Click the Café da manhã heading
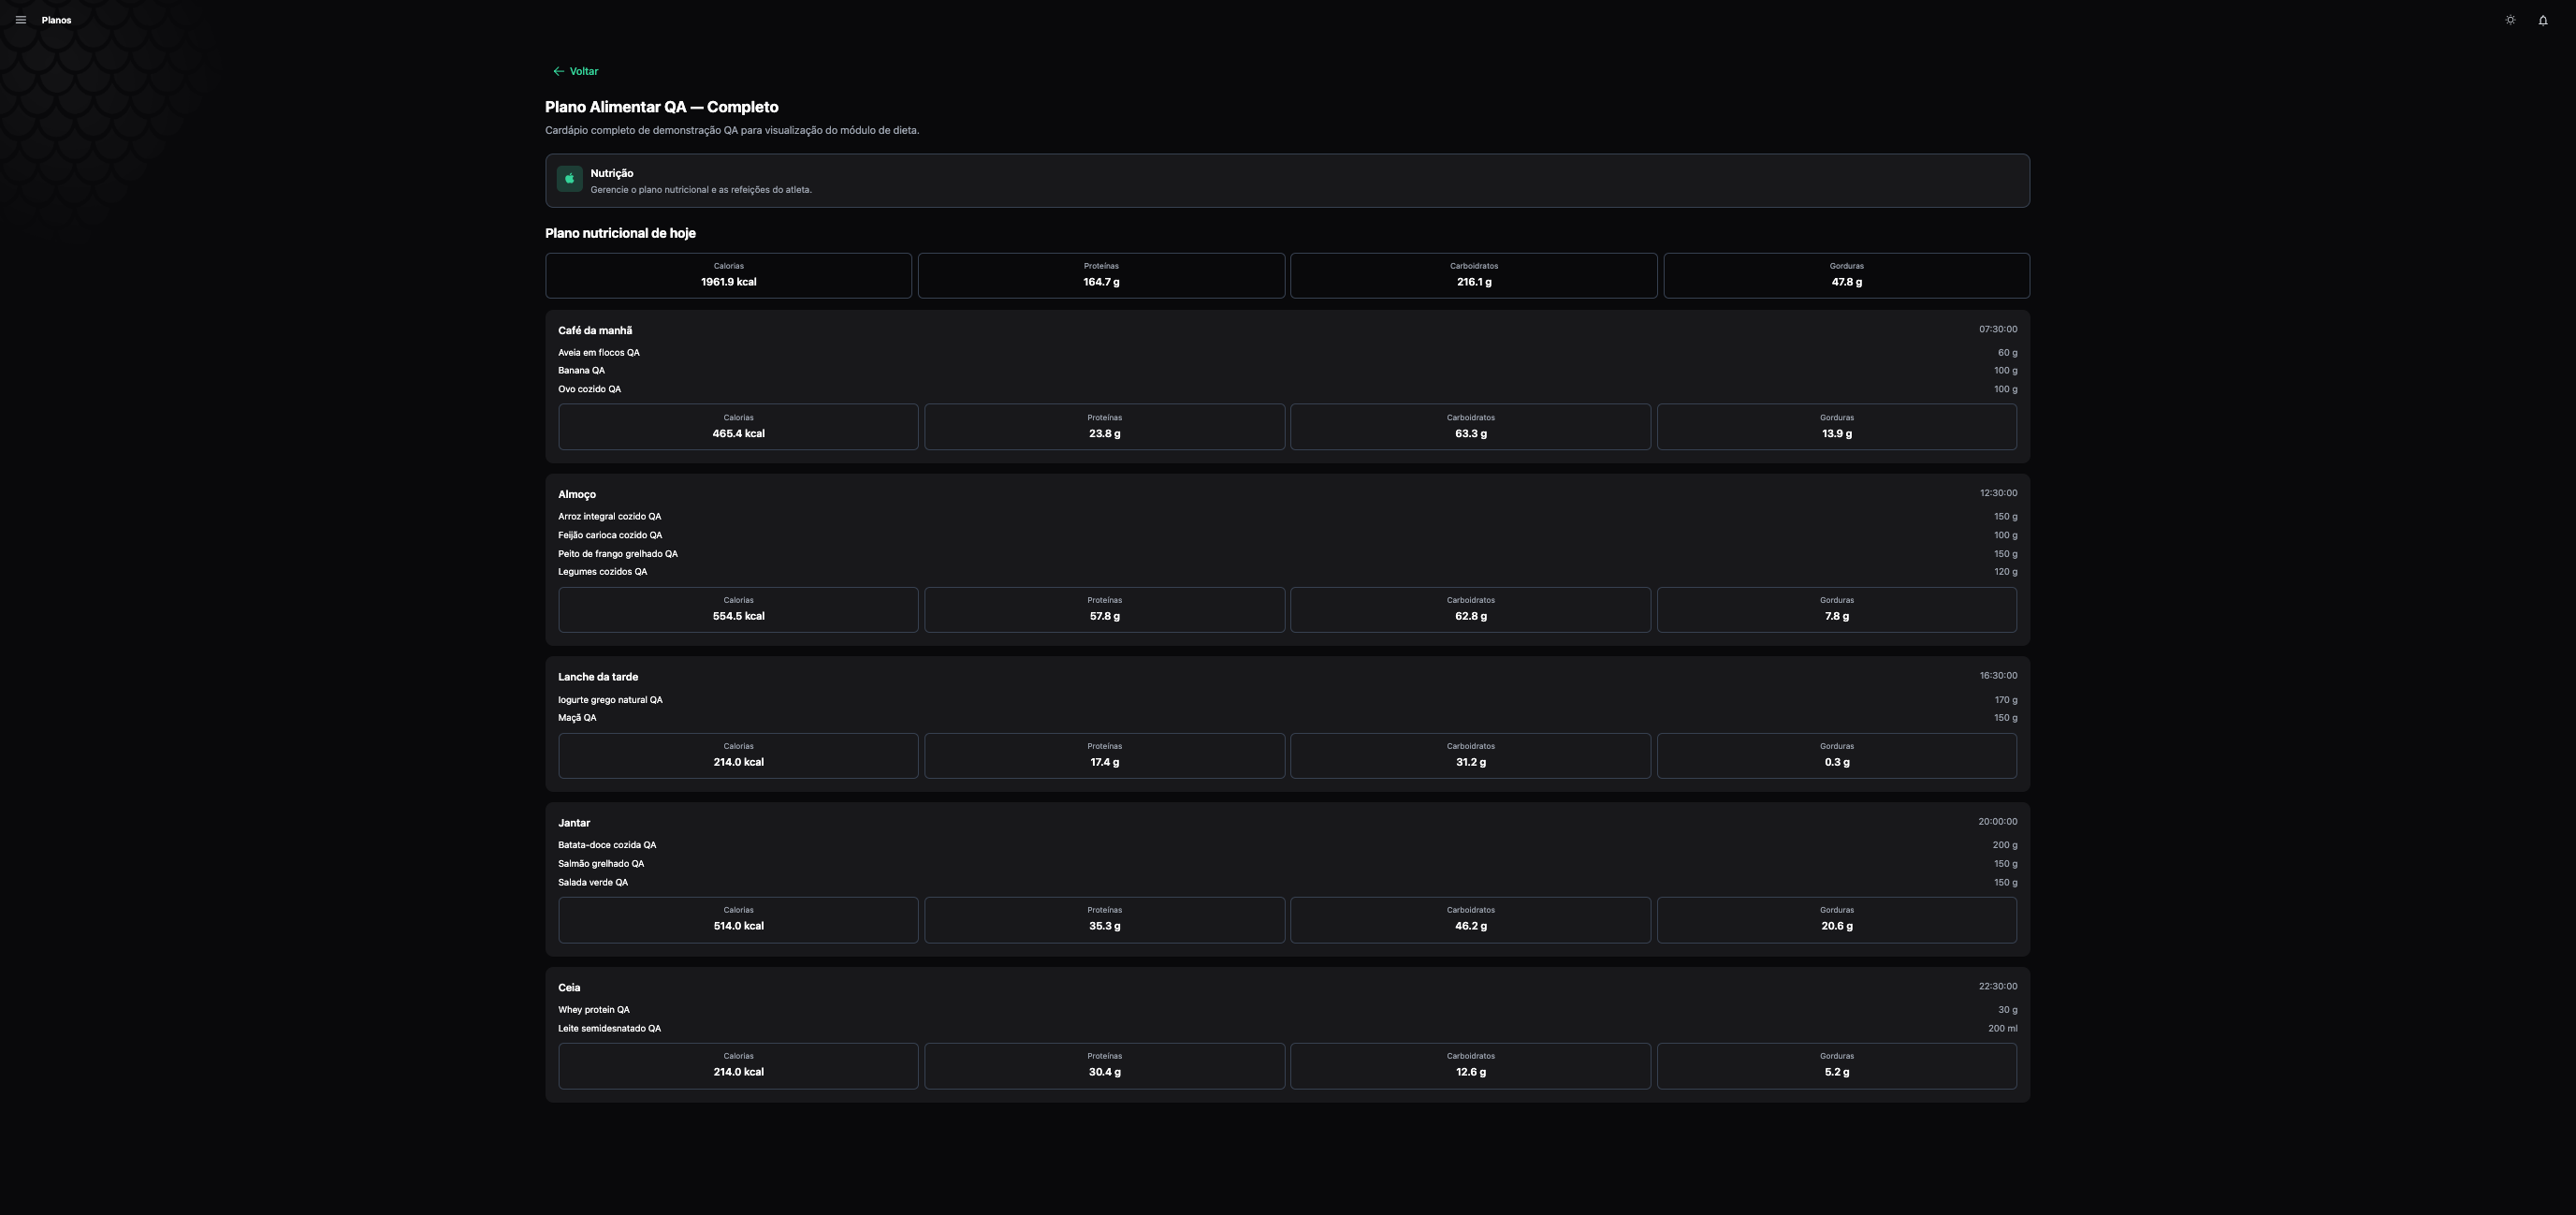The width and height of the screenshot is (2576, 1215). click(x=595, y=330)
